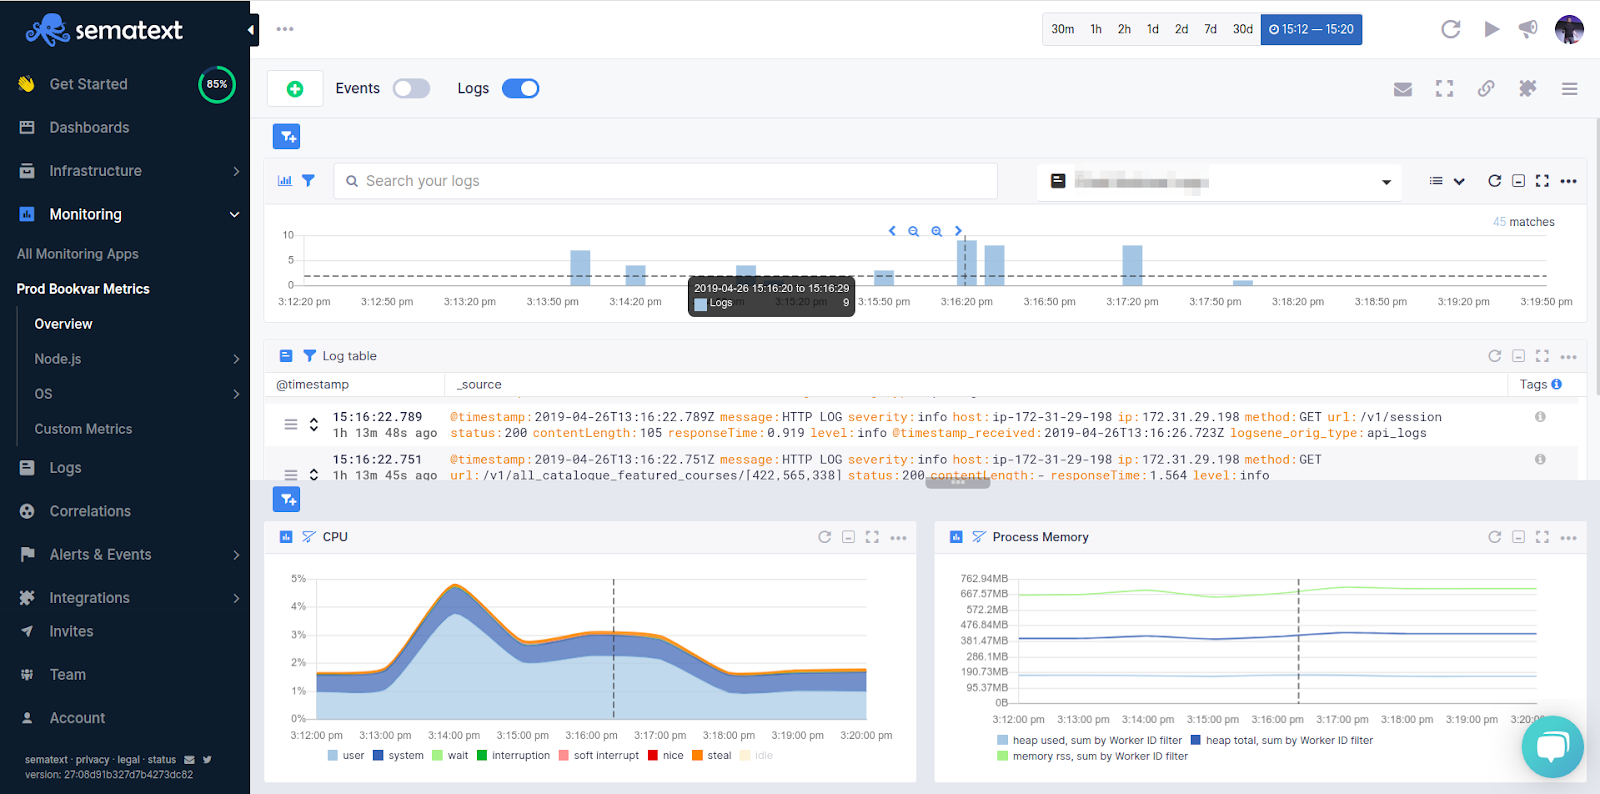
Task: Select Custom Metrics in monitoring menu
Action: [x=83, y=429]
